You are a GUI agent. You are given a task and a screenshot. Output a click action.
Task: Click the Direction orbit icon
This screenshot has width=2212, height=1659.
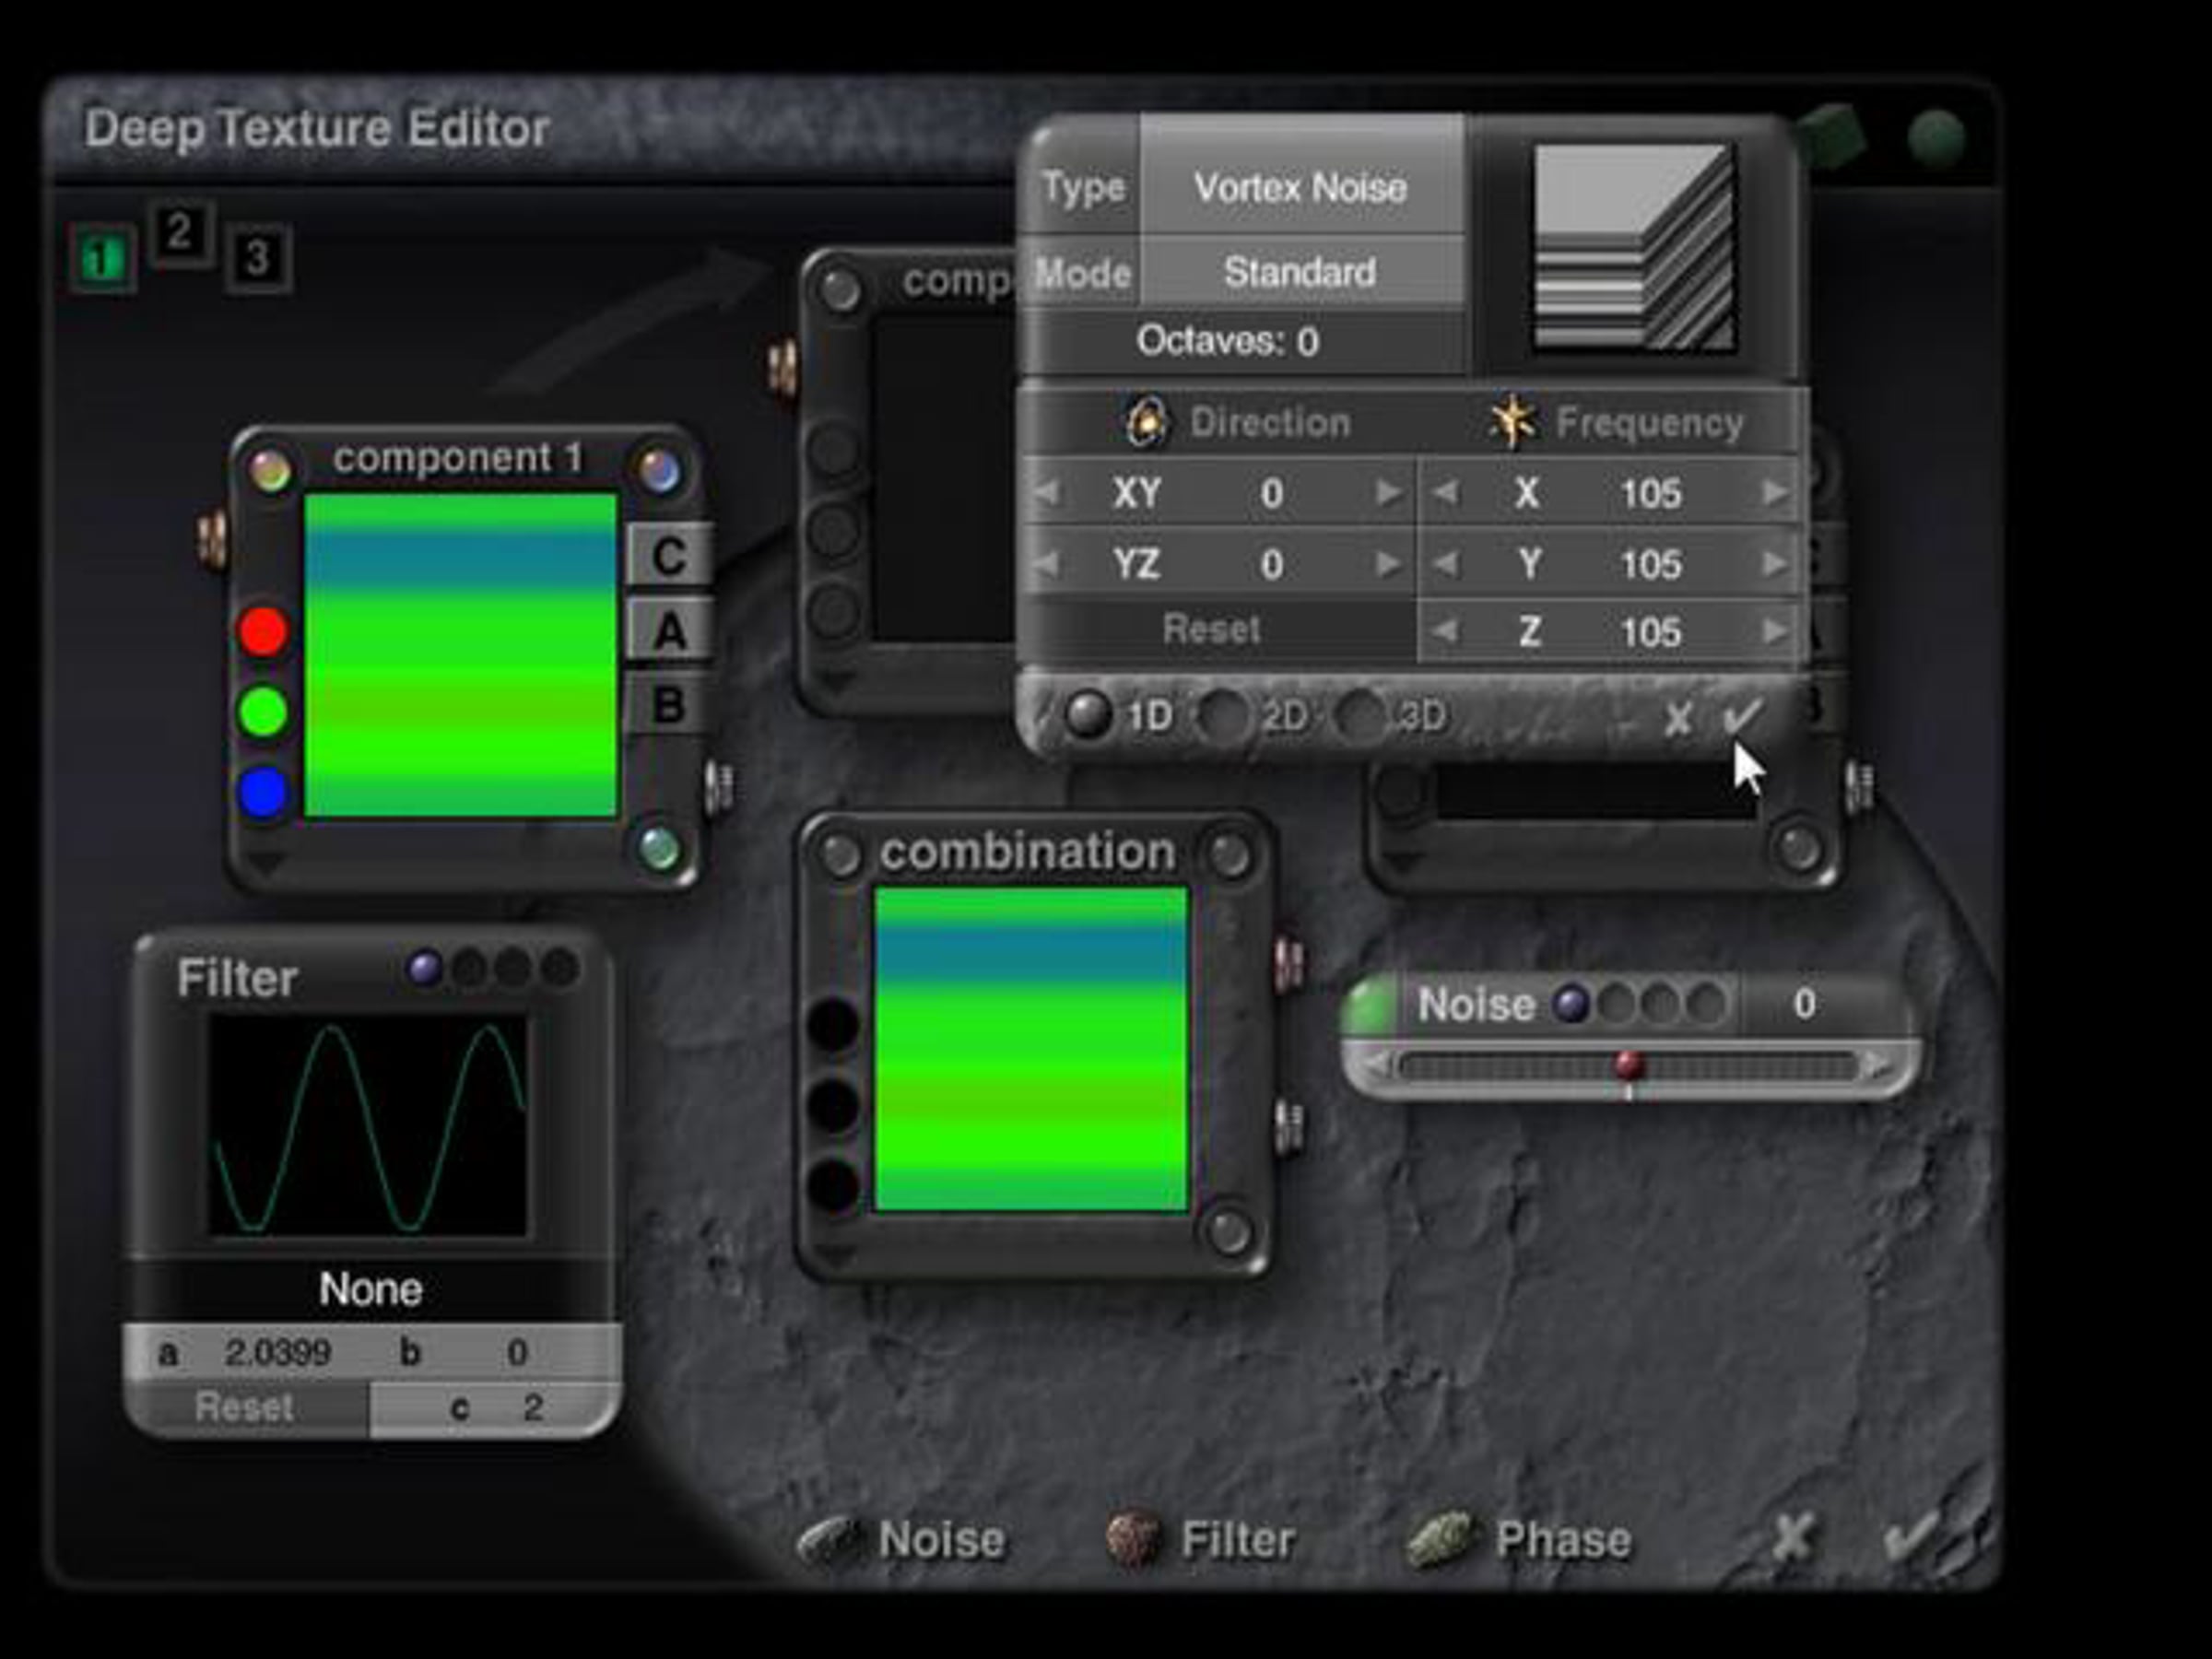point(1146,422)
